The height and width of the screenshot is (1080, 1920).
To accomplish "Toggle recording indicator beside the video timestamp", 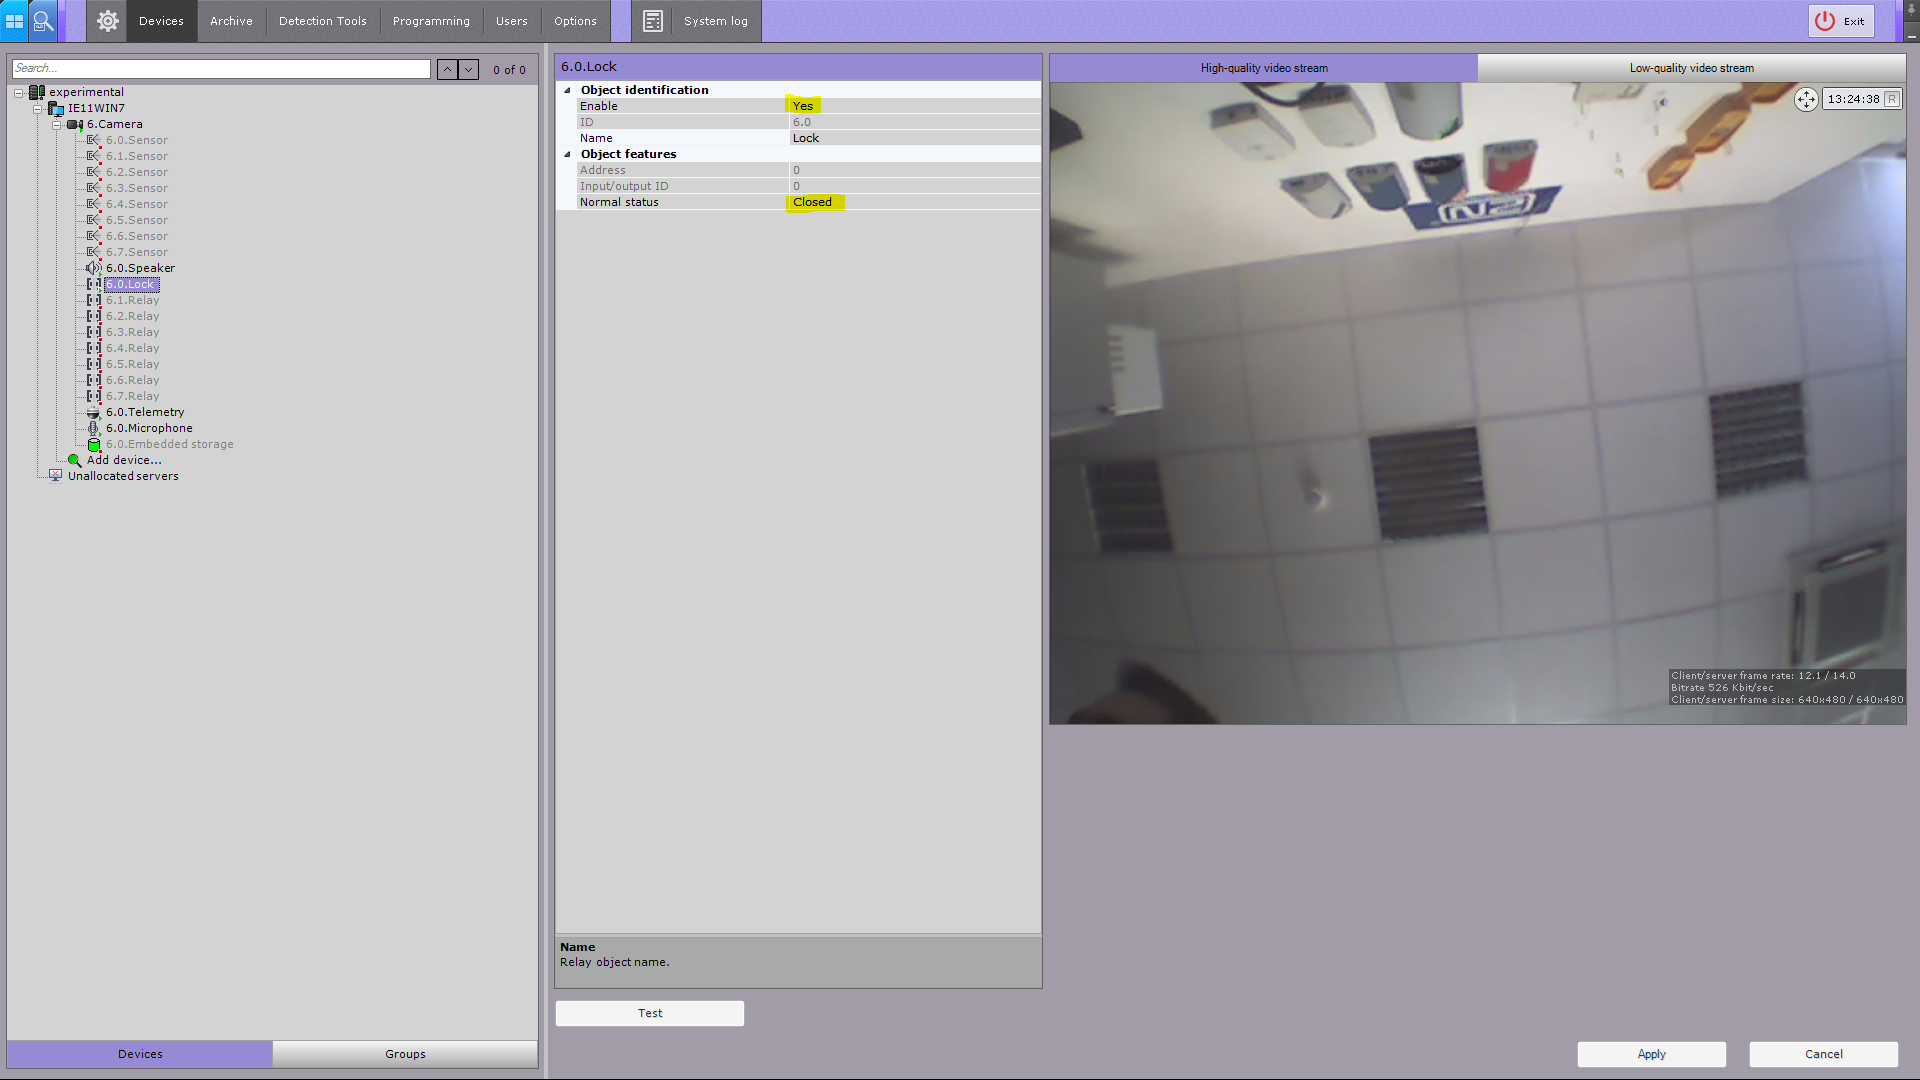I will click(1892, 99).
